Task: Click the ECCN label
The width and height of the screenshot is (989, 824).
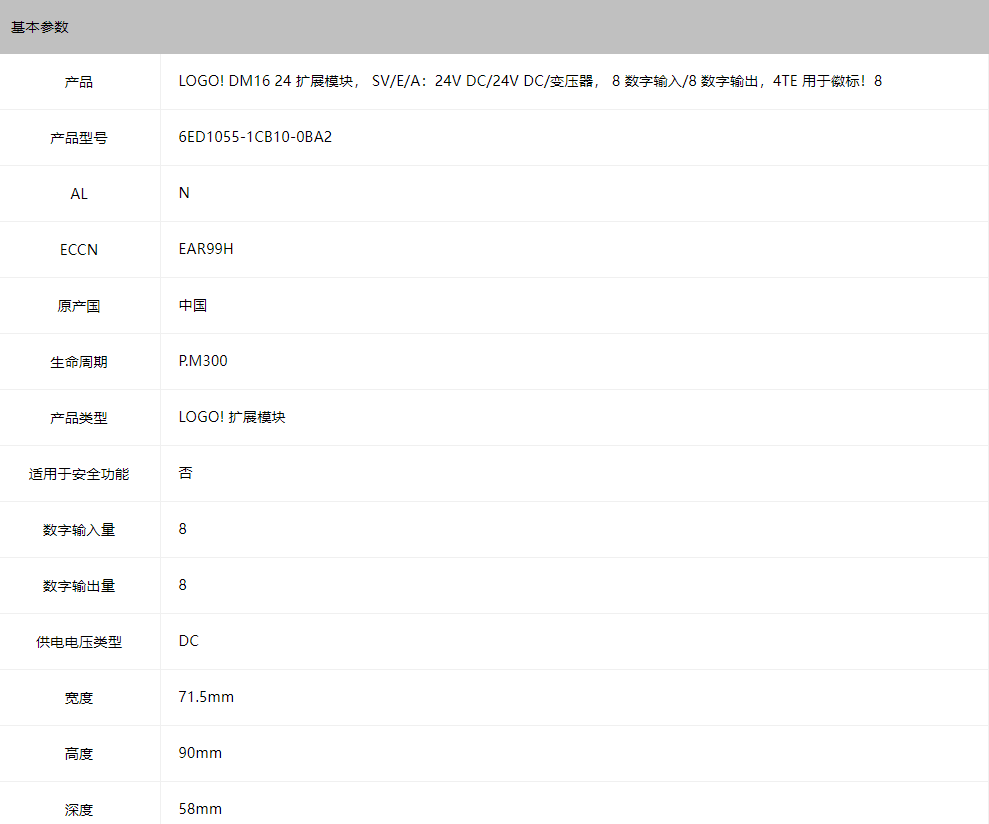Action: point(79,250)
